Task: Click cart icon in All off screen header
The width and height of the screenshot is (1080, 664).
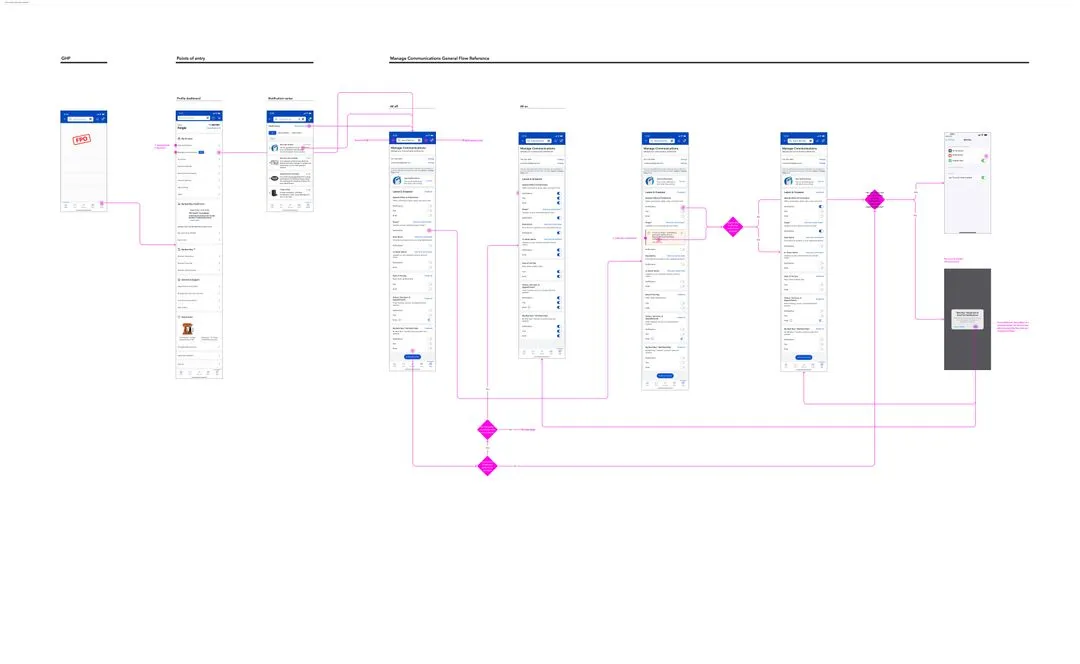Action: (432, 140)
